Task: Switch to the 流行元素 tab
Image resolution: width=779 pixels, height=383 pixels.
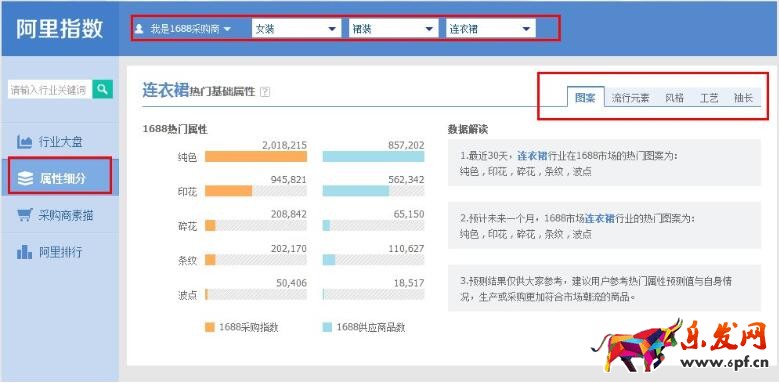Action: 630,98
